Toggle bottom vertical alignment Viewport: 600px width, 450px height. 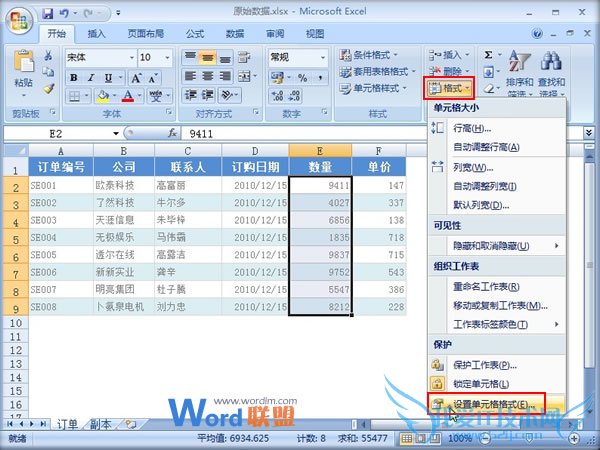click(225, 57)
